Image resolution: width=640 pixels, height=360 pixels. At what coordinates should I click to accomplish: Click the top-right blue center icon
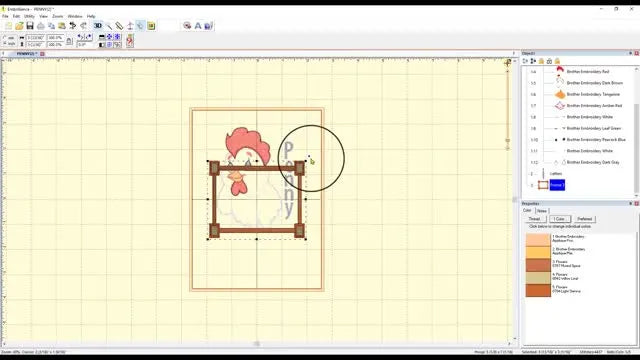(x=118, y=37)
